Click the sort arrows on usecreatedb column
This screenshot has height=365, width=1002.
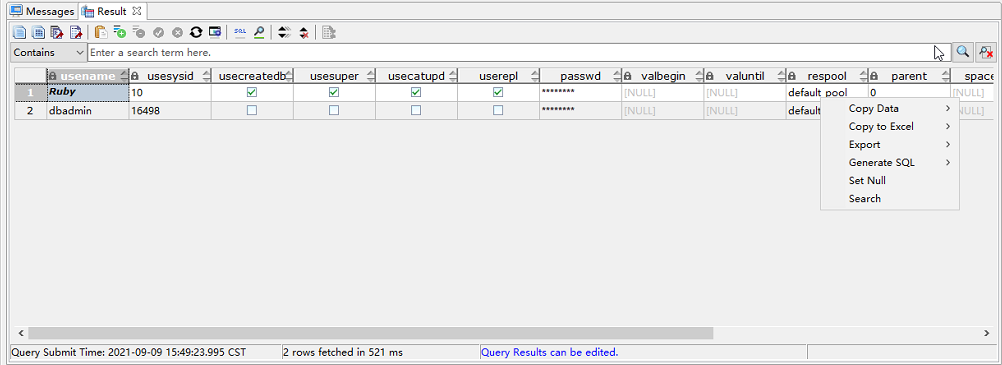[x=288, y=76]
